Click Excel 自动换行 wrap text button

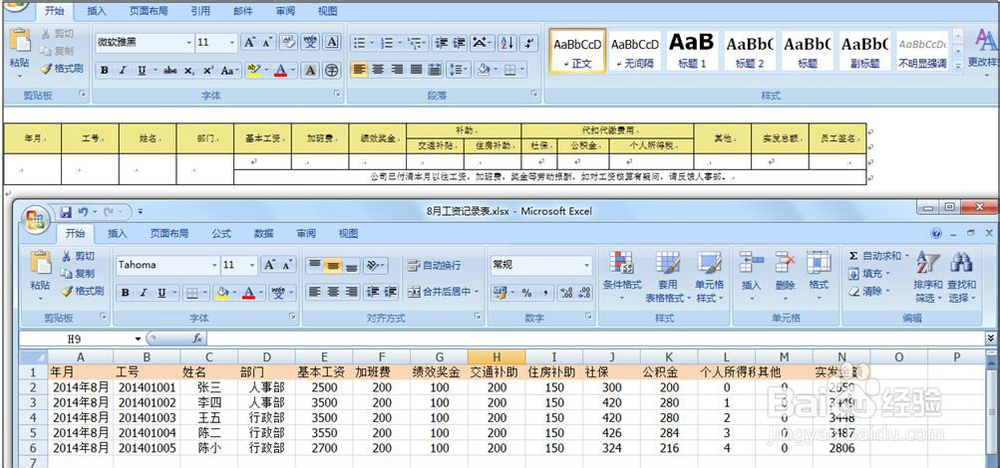point(434,265)
